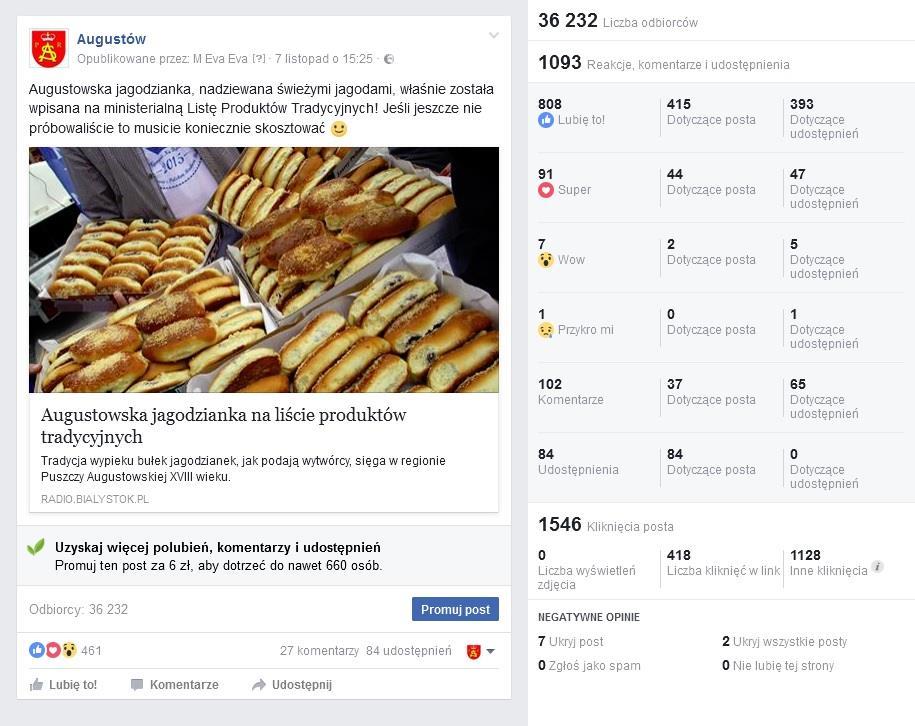Image resolution: width=915 pixels, height=726 pixels.
Task: Click the Super heart icon in statistics
Action: [546, 190]
